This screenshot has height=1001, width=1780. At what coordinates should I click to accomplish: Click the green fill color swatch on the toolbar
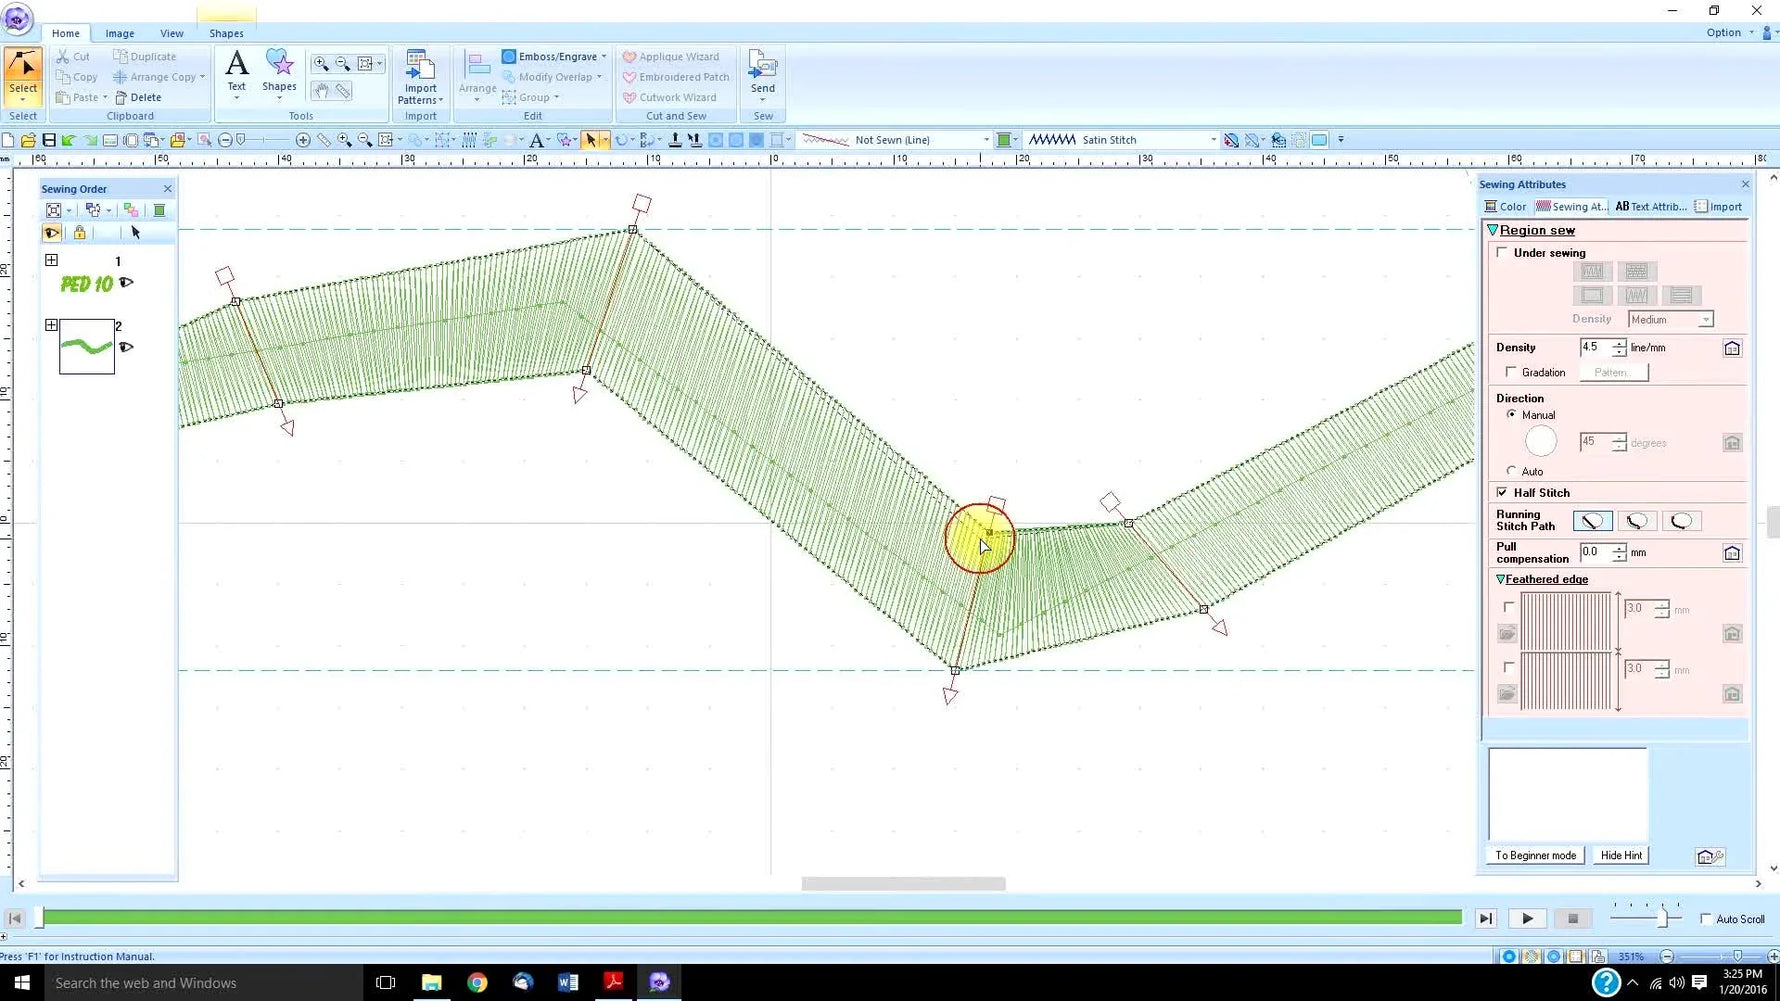pyautogui.click(x=1006, y=139)
